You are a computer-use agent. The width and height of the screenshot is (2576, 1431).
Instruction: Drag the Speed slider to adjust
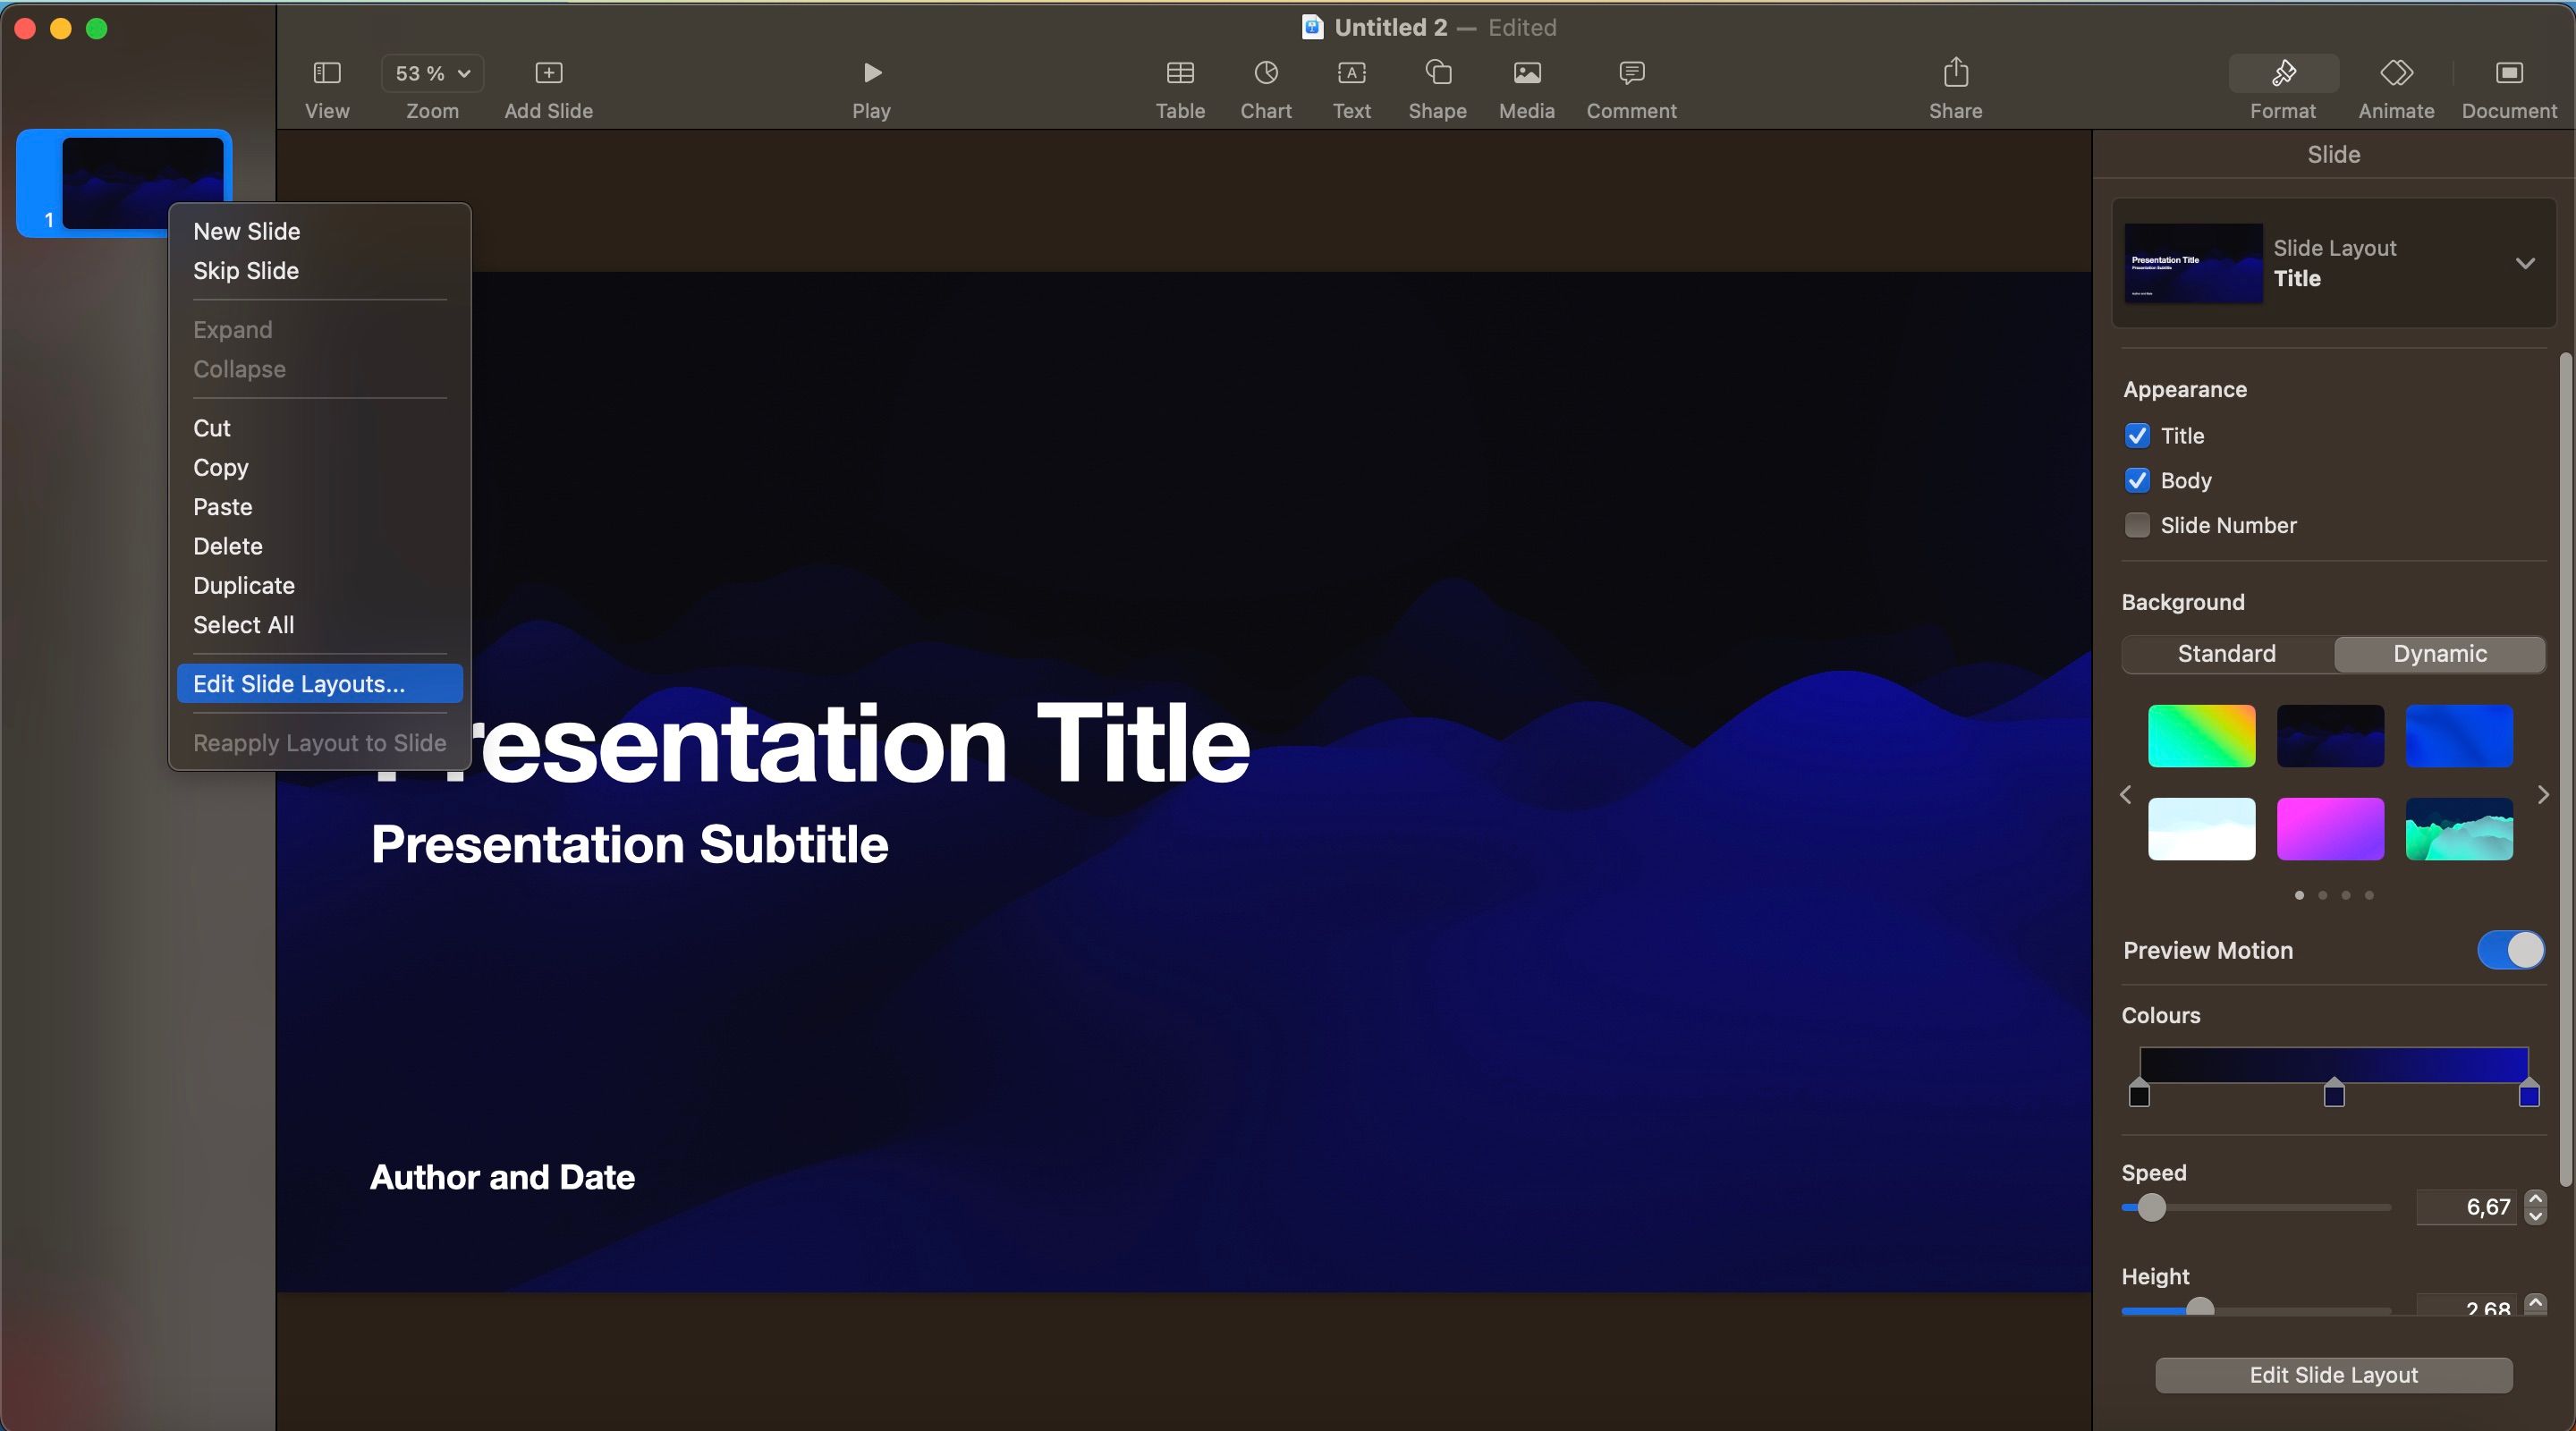click(2151, 1207)
